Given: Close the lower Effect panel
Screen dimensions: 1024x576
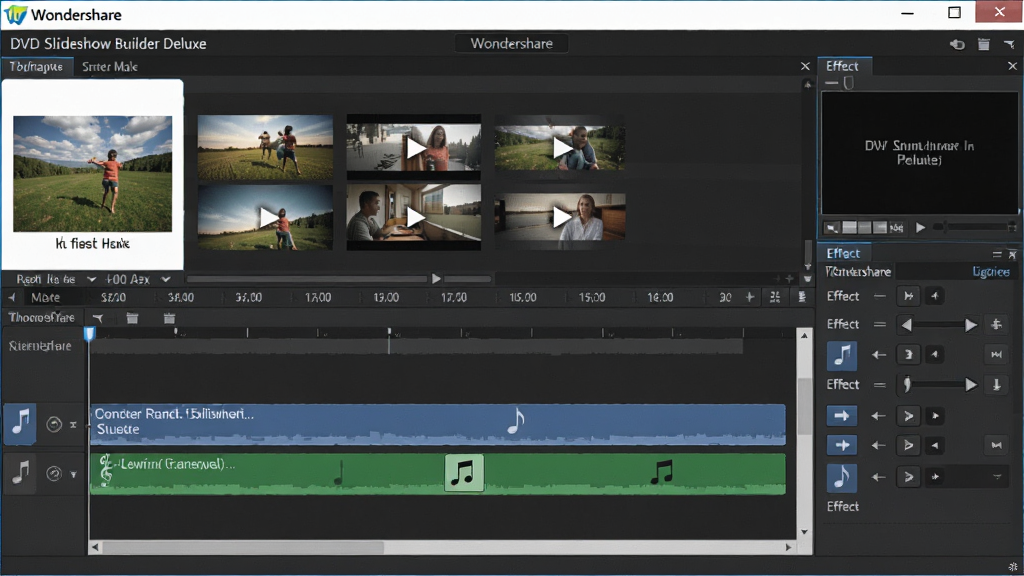Looking at the screenshot, I should 1012,254.
